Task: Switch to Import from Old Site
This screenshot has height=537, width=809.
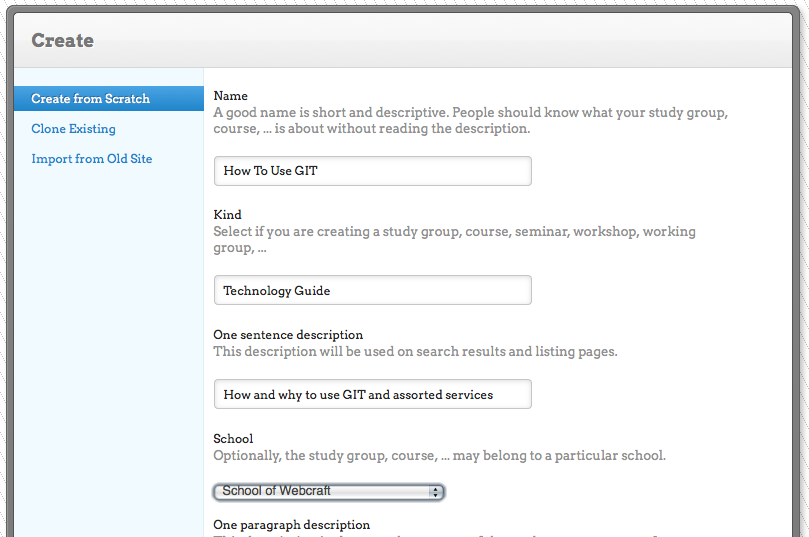Action: [x=91, y=159]
